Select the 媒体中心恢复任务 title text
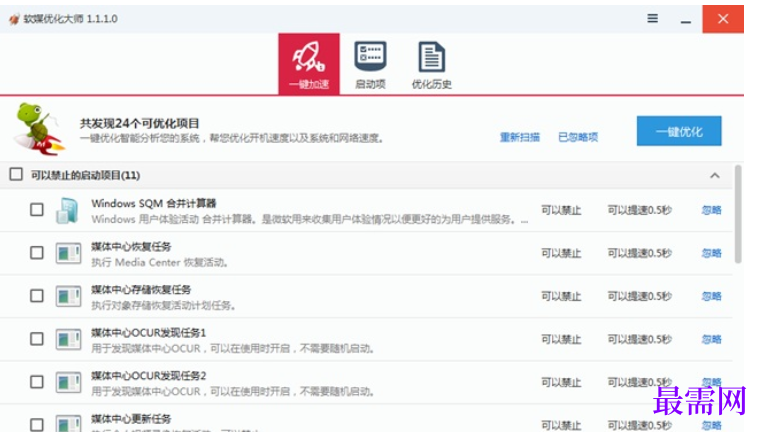 131,247
